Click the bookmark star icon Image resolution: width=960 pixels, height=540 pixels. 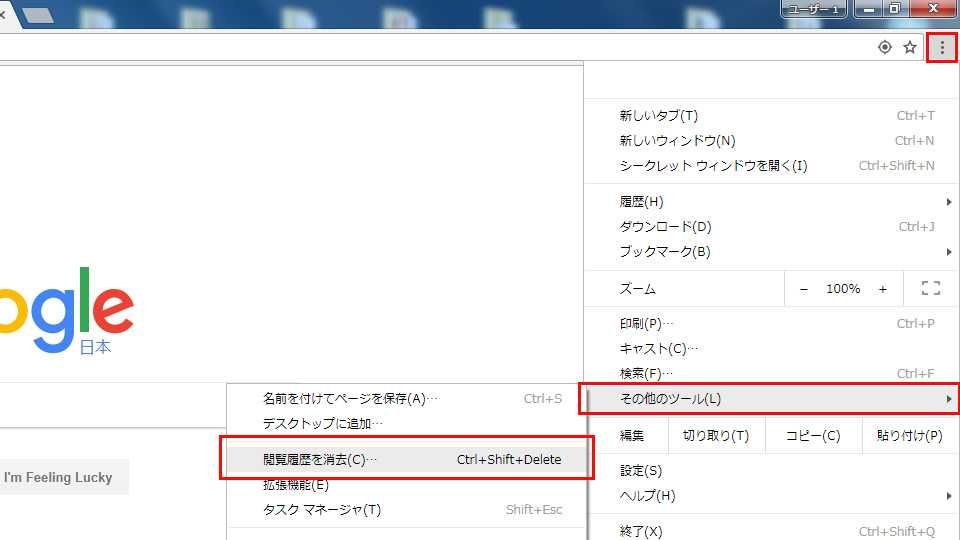[x=910, y=47]
